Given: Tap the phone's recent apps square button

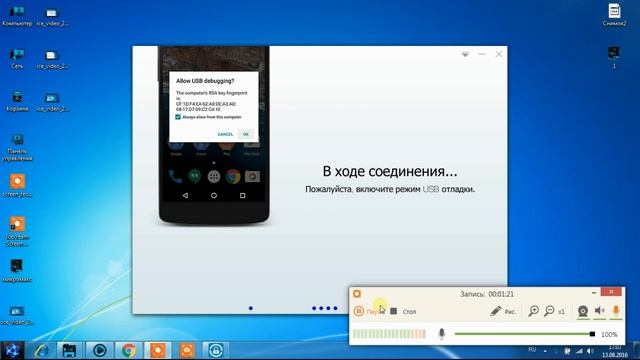Looking at the screenshot, I should tap(242, 196).
